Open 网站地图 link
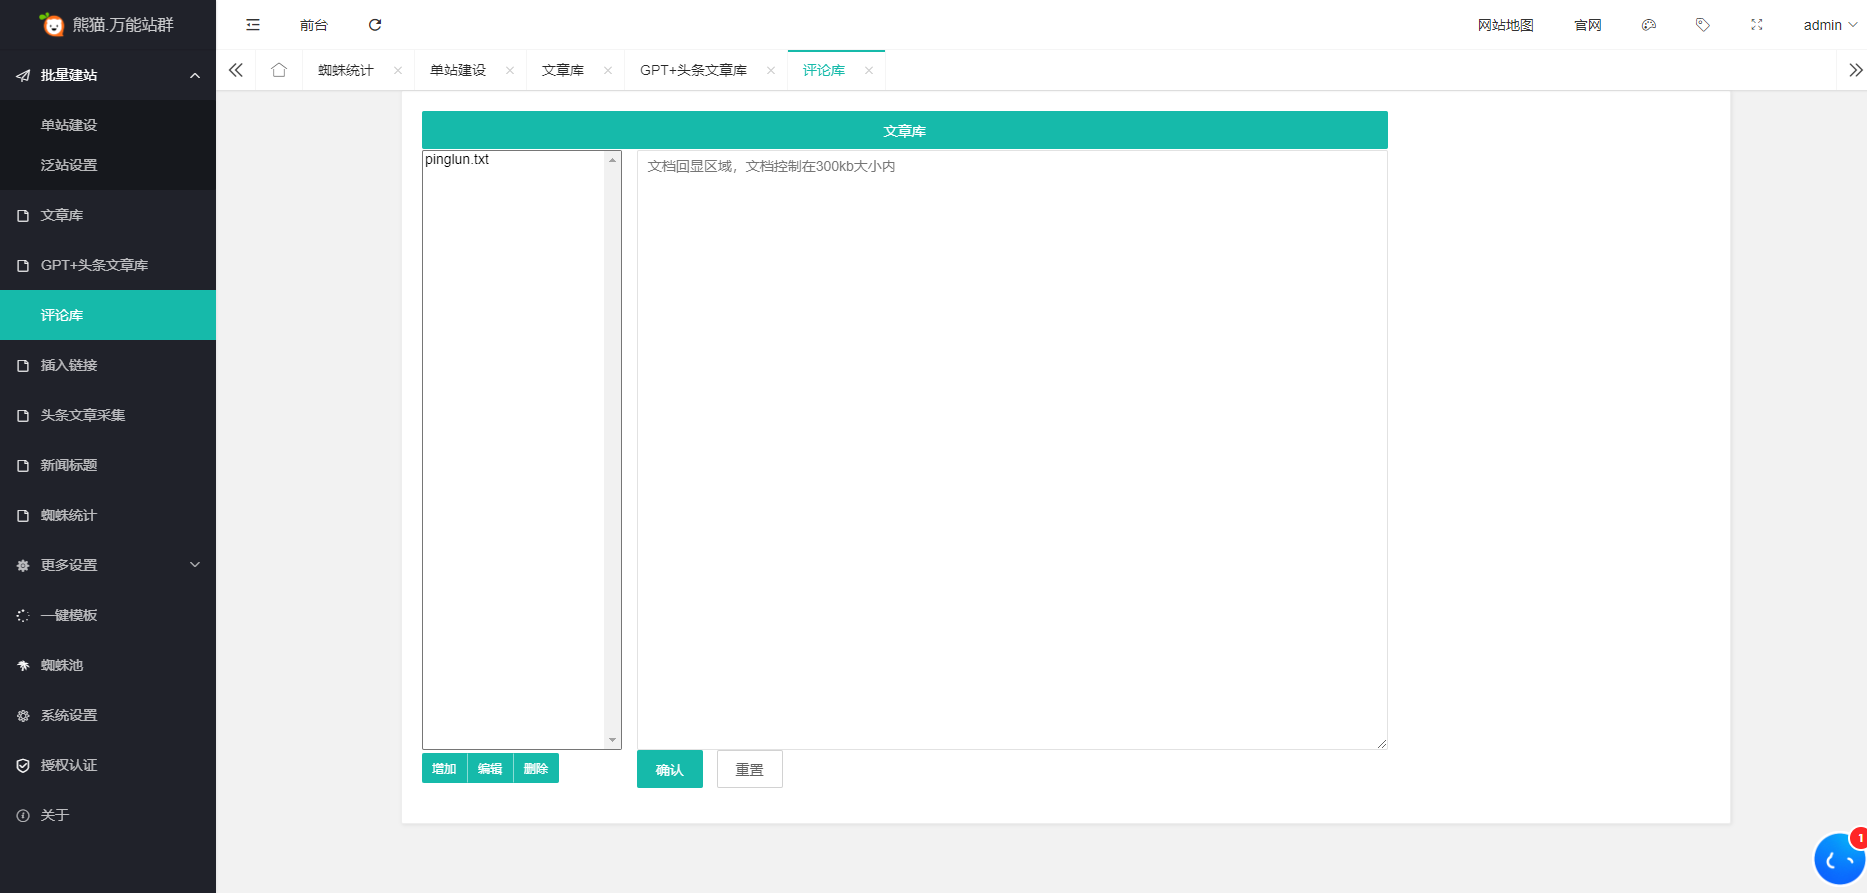The width and height of the screenshot is (1867, 893). tap(1506, 25)
